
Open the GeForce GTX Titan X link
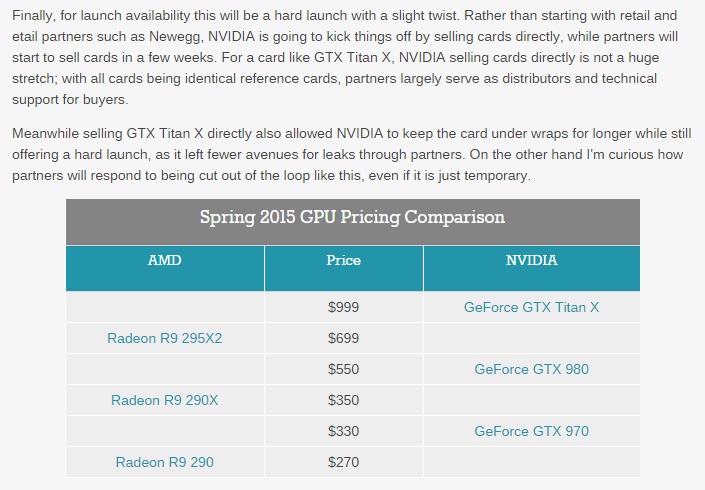(531, 308)
